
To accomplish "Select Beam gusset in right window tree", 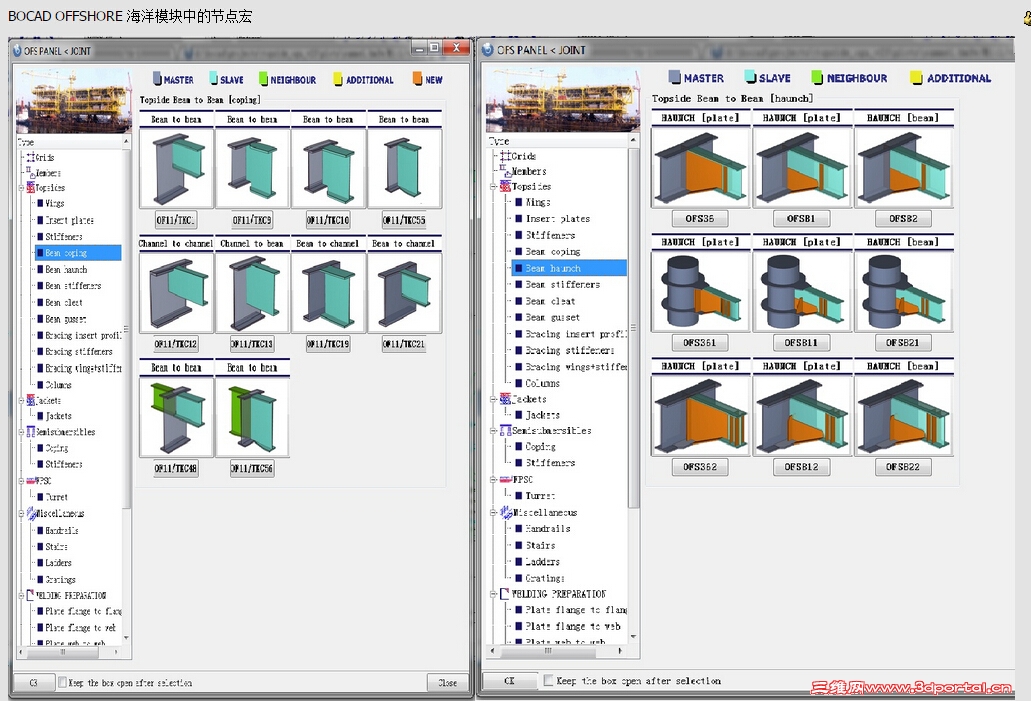I will (552, 317).
